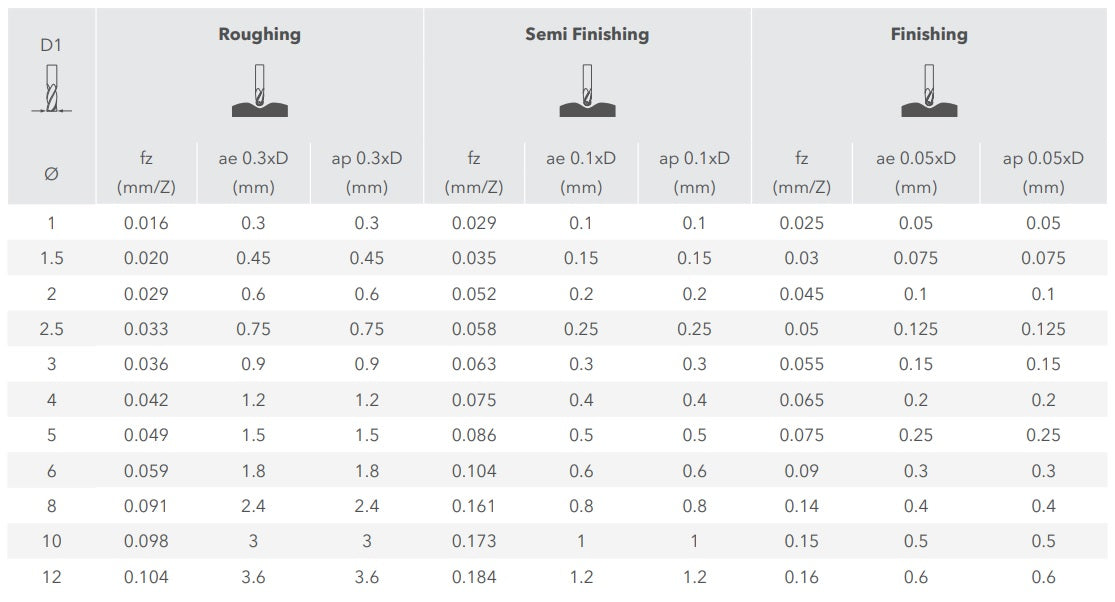
Task: Click the Finishing column group heading
Action: click(x=929, y=34)
